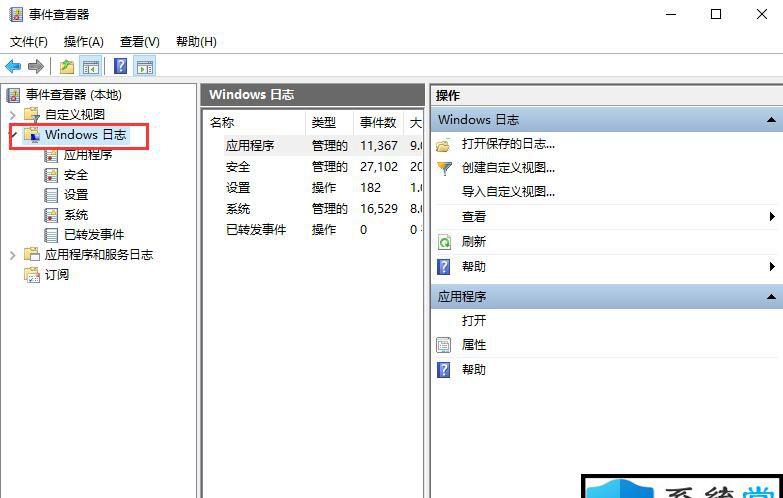
Task: Click the 安全 log icon in tree
Action: tap(51, 175)
